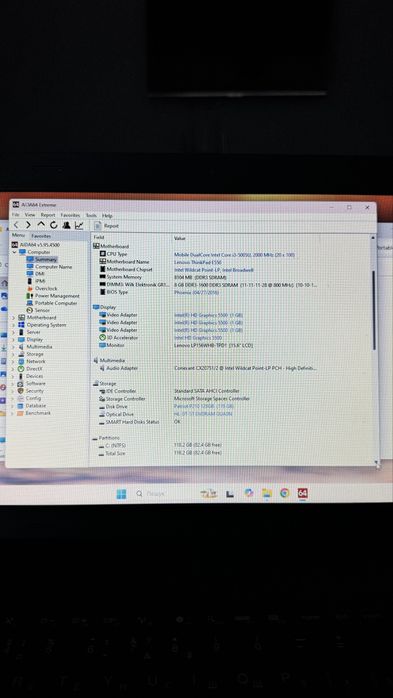Open Sensor tree item
Image resolution: width=393 pixels, height=698 pixels.
(x=42, y=310)
